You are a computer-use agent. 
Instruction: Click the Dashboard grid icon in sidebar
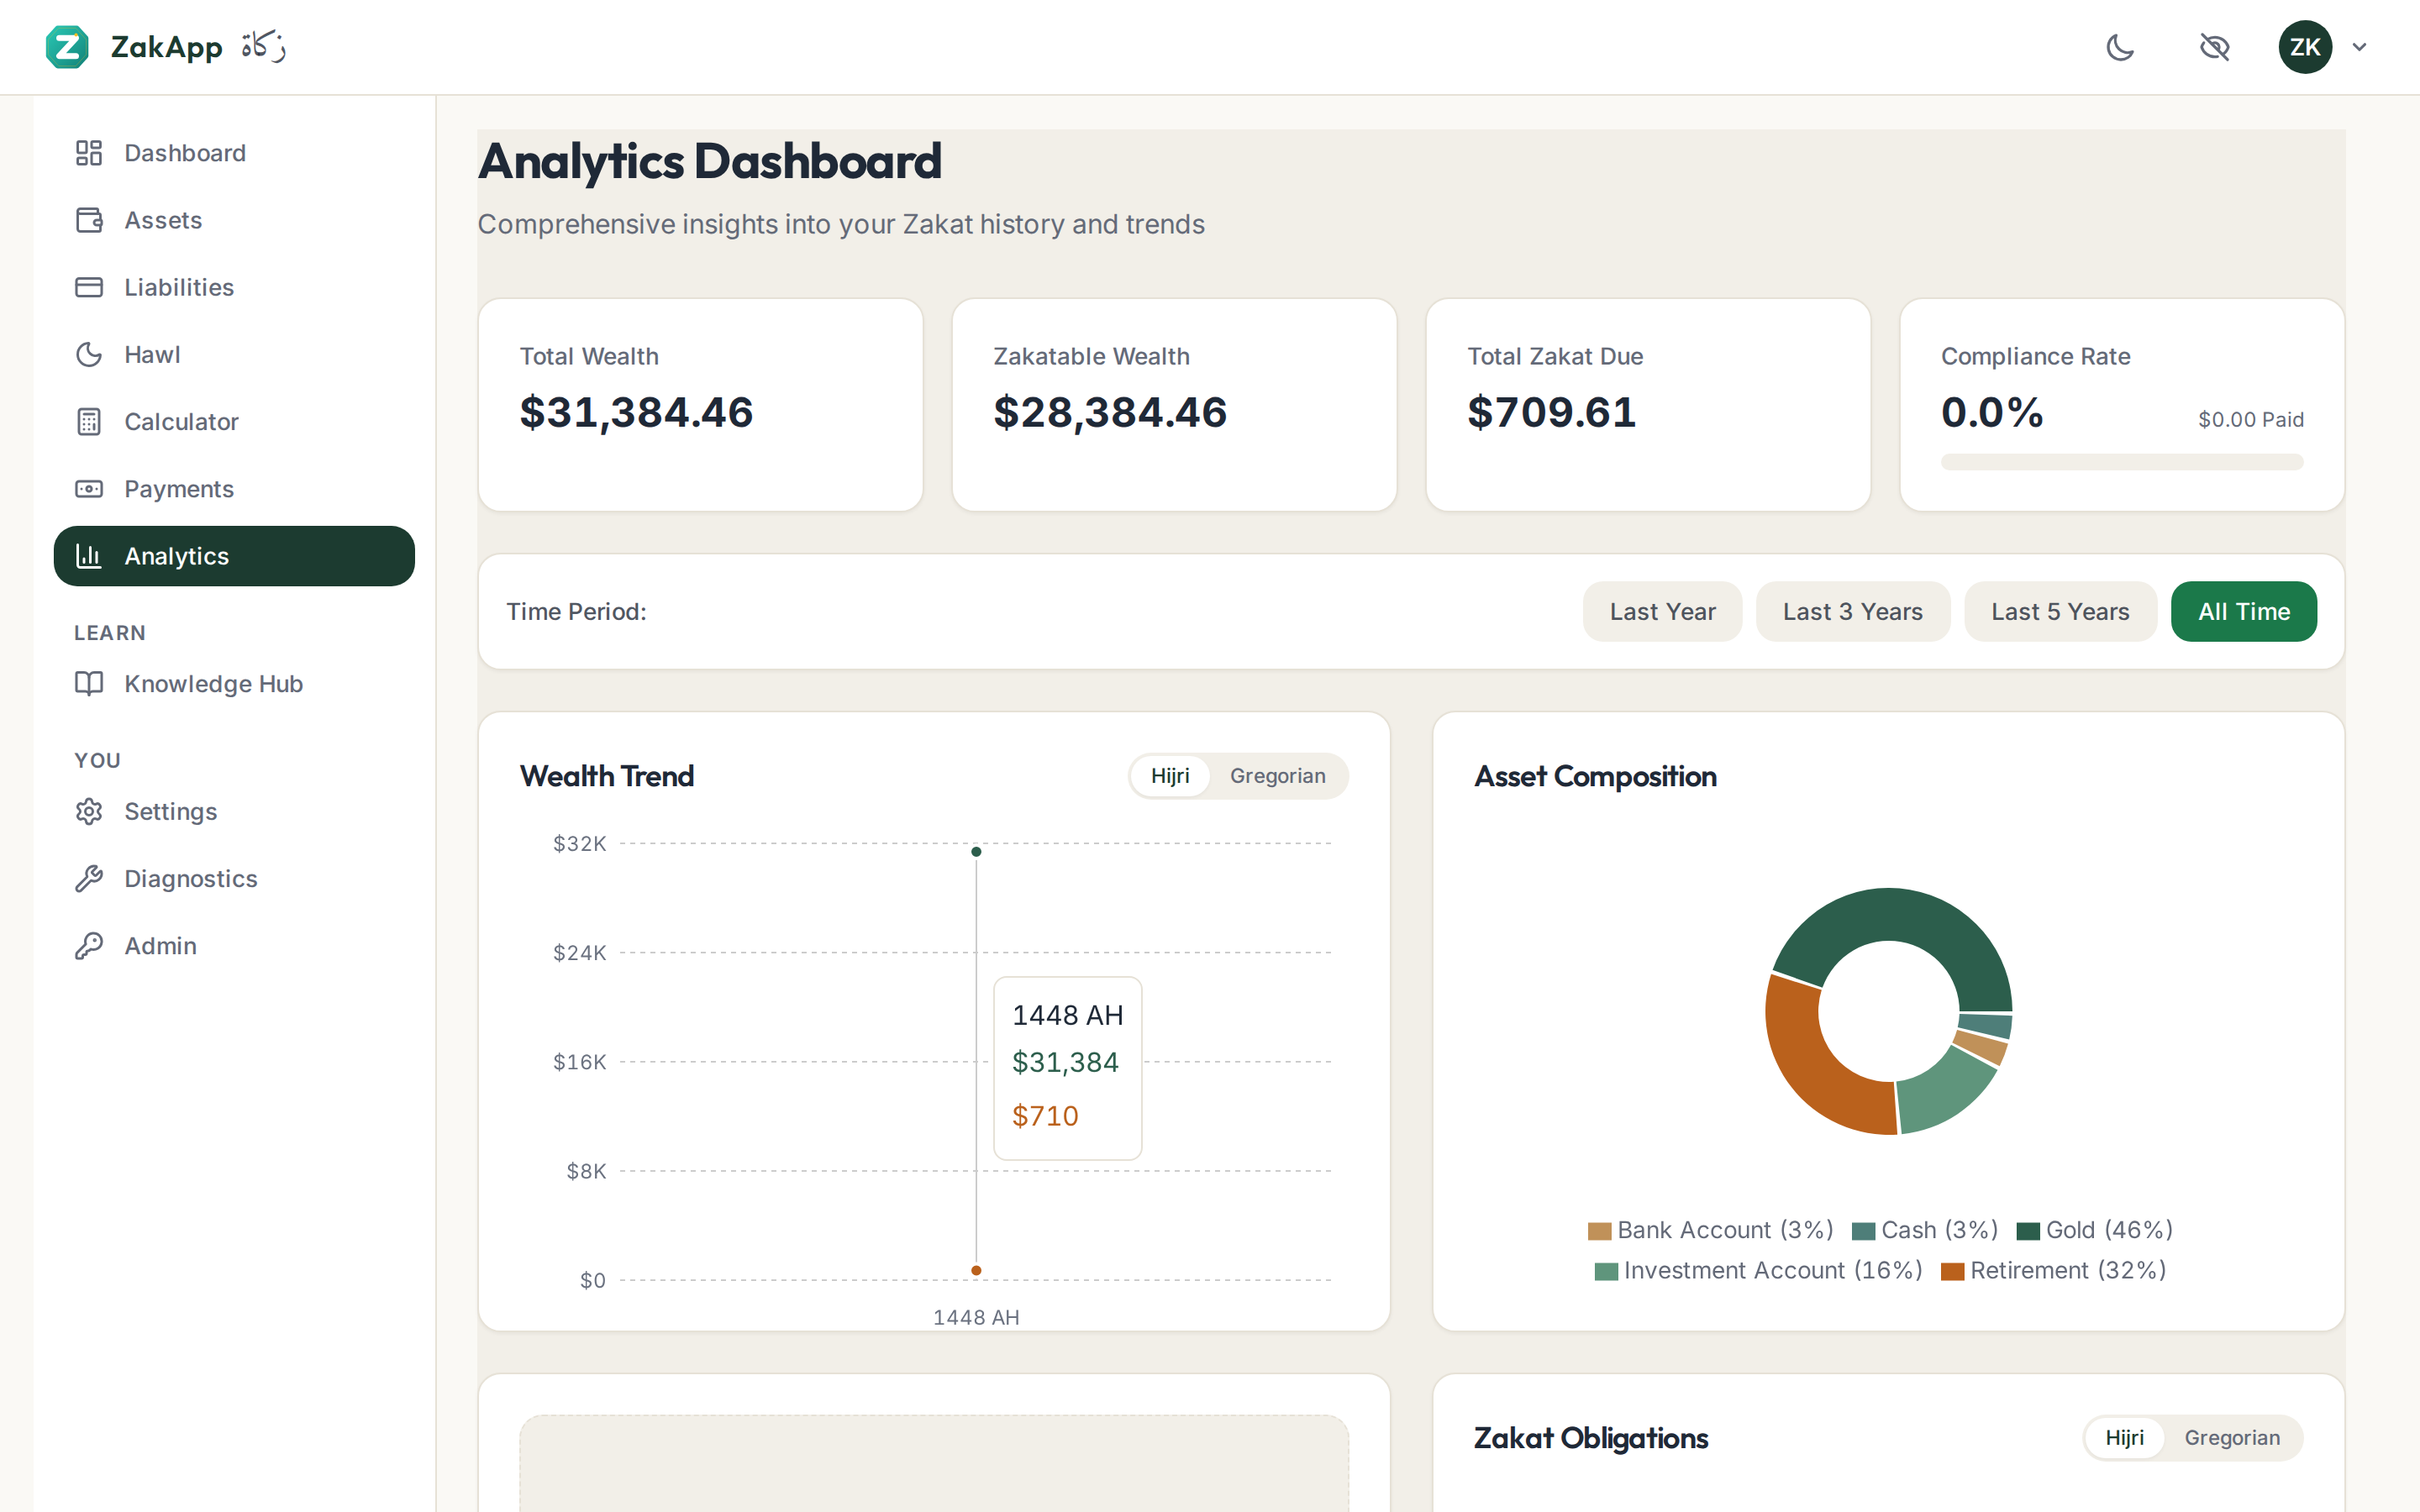89,153
